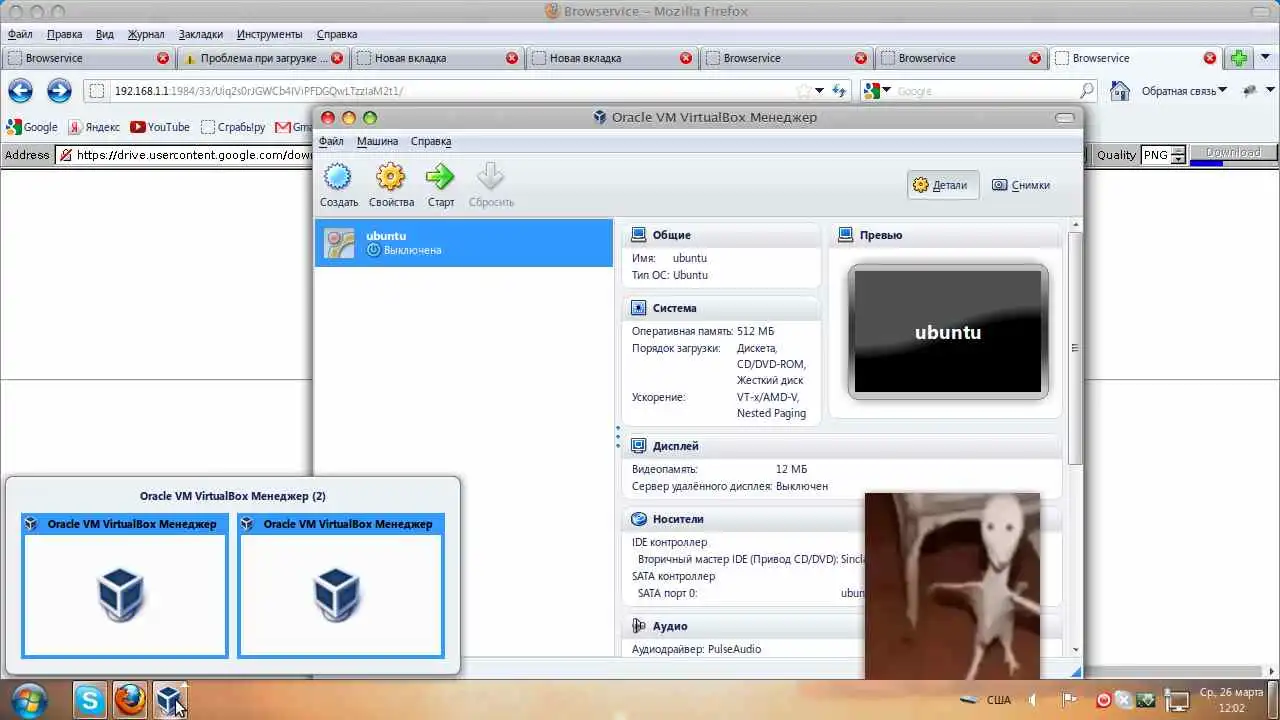Click США keyboard language indicator
1280x720 pixels.
pos(998,700)
